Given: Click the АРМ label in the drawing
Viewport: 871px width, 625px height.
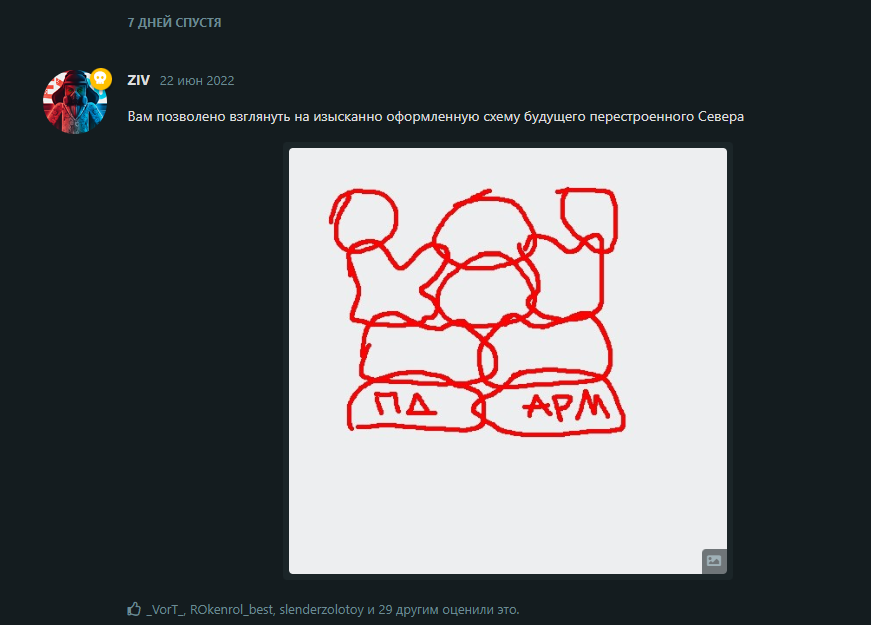Looking at the screenshot, I should tap(566, 406).
